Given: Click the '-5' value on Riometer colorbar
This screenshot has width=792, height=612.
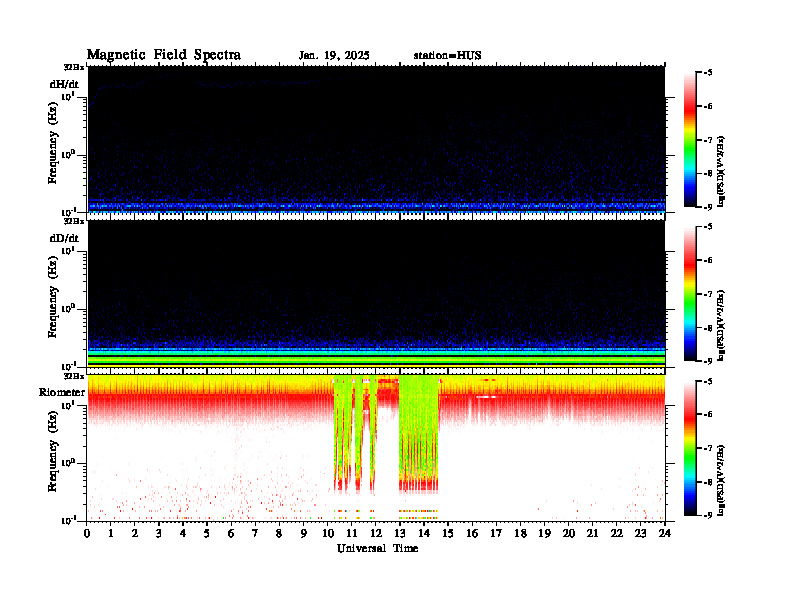Looking at the screenshot, I should [x=708, y=381].
